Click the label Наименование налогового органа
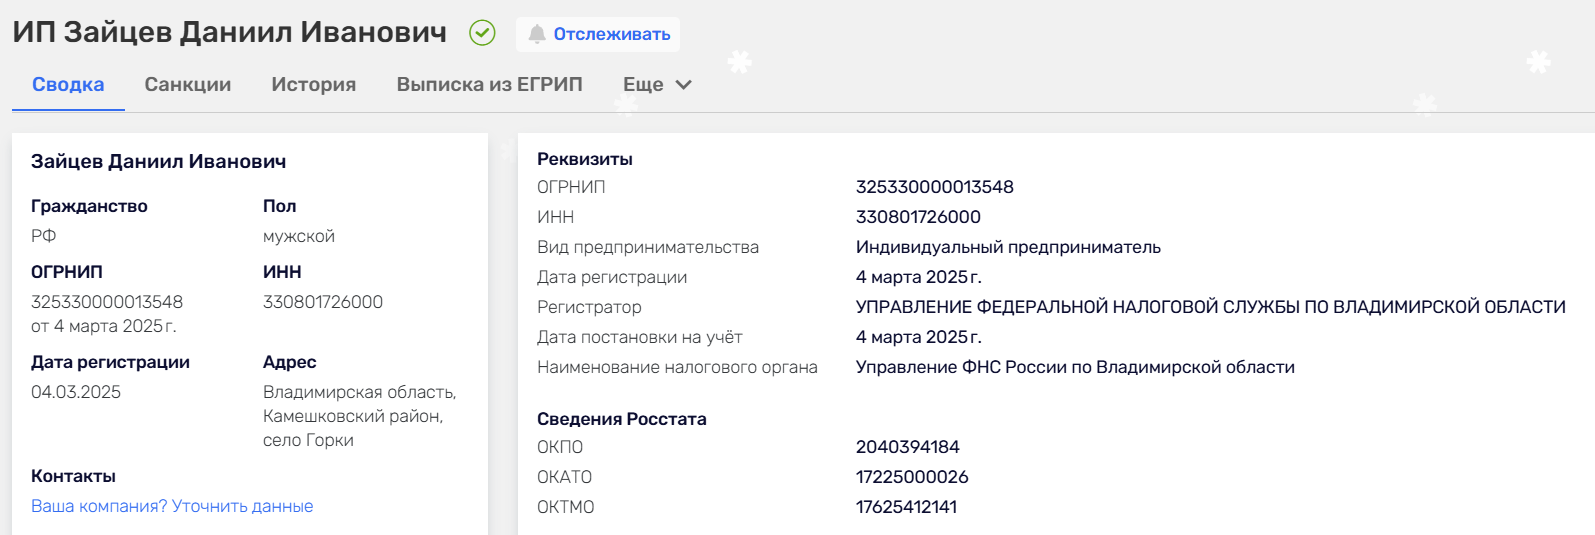The height and width of the screenshot is (535, 1595). 677,367
